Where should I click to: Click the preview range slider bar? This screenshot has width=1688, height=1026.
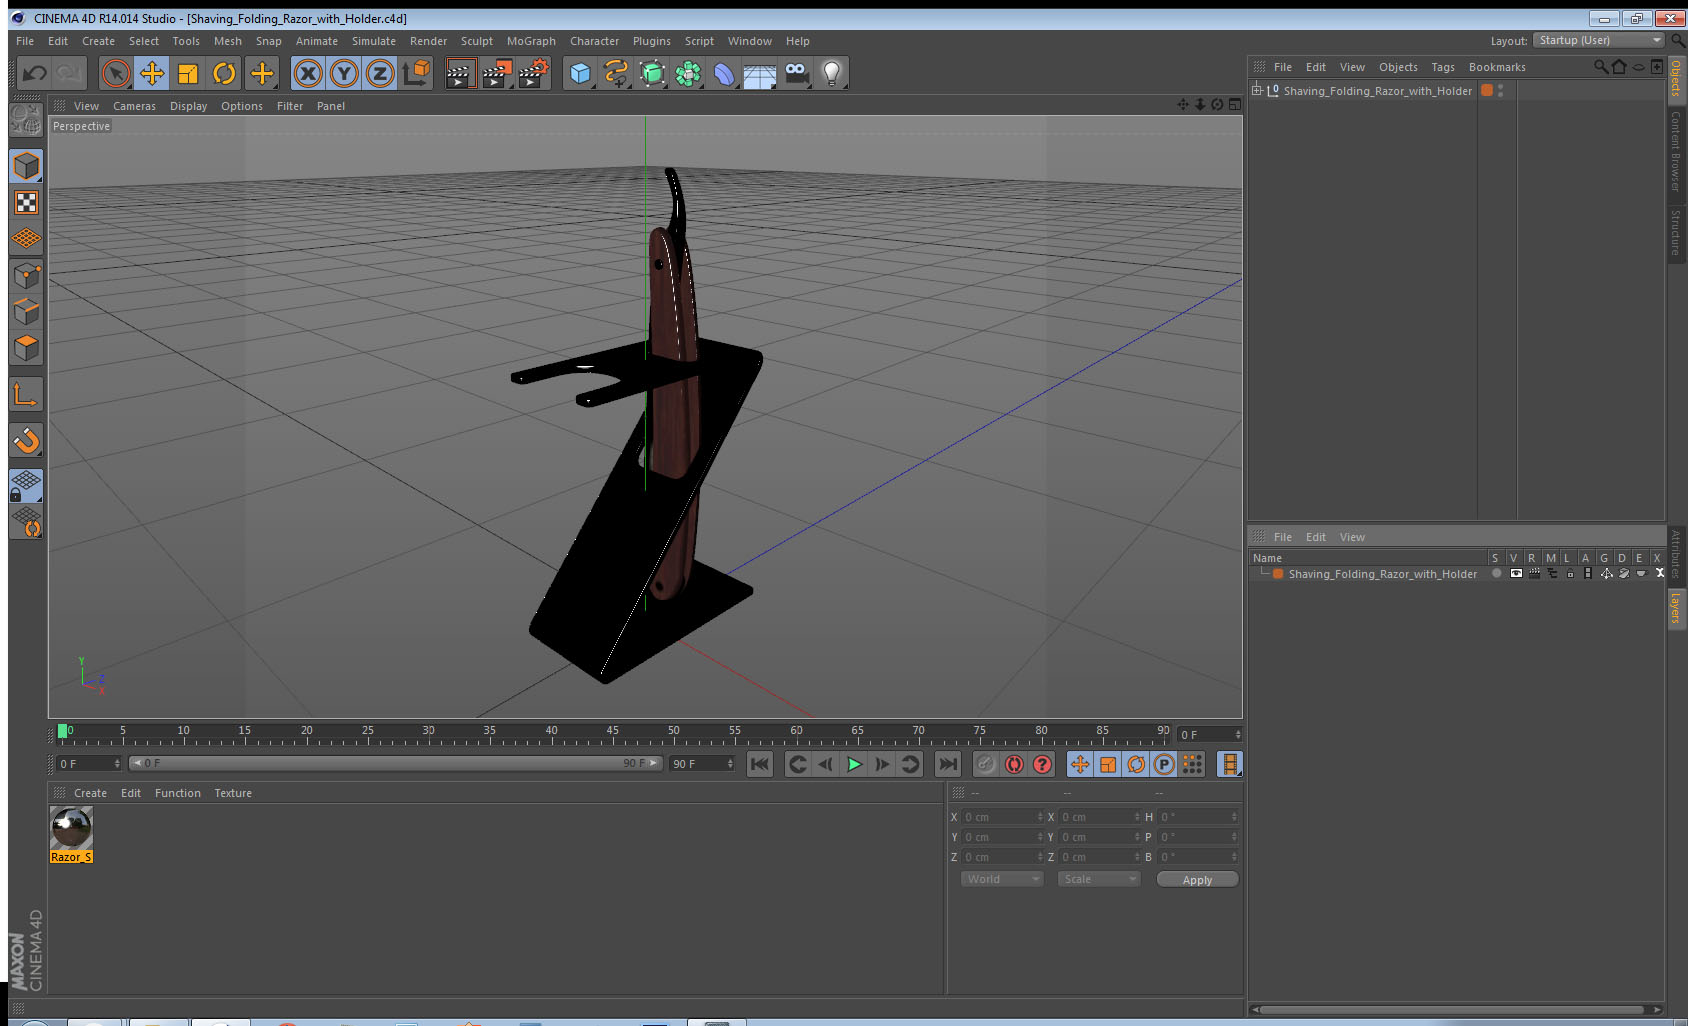click(395, 763)
